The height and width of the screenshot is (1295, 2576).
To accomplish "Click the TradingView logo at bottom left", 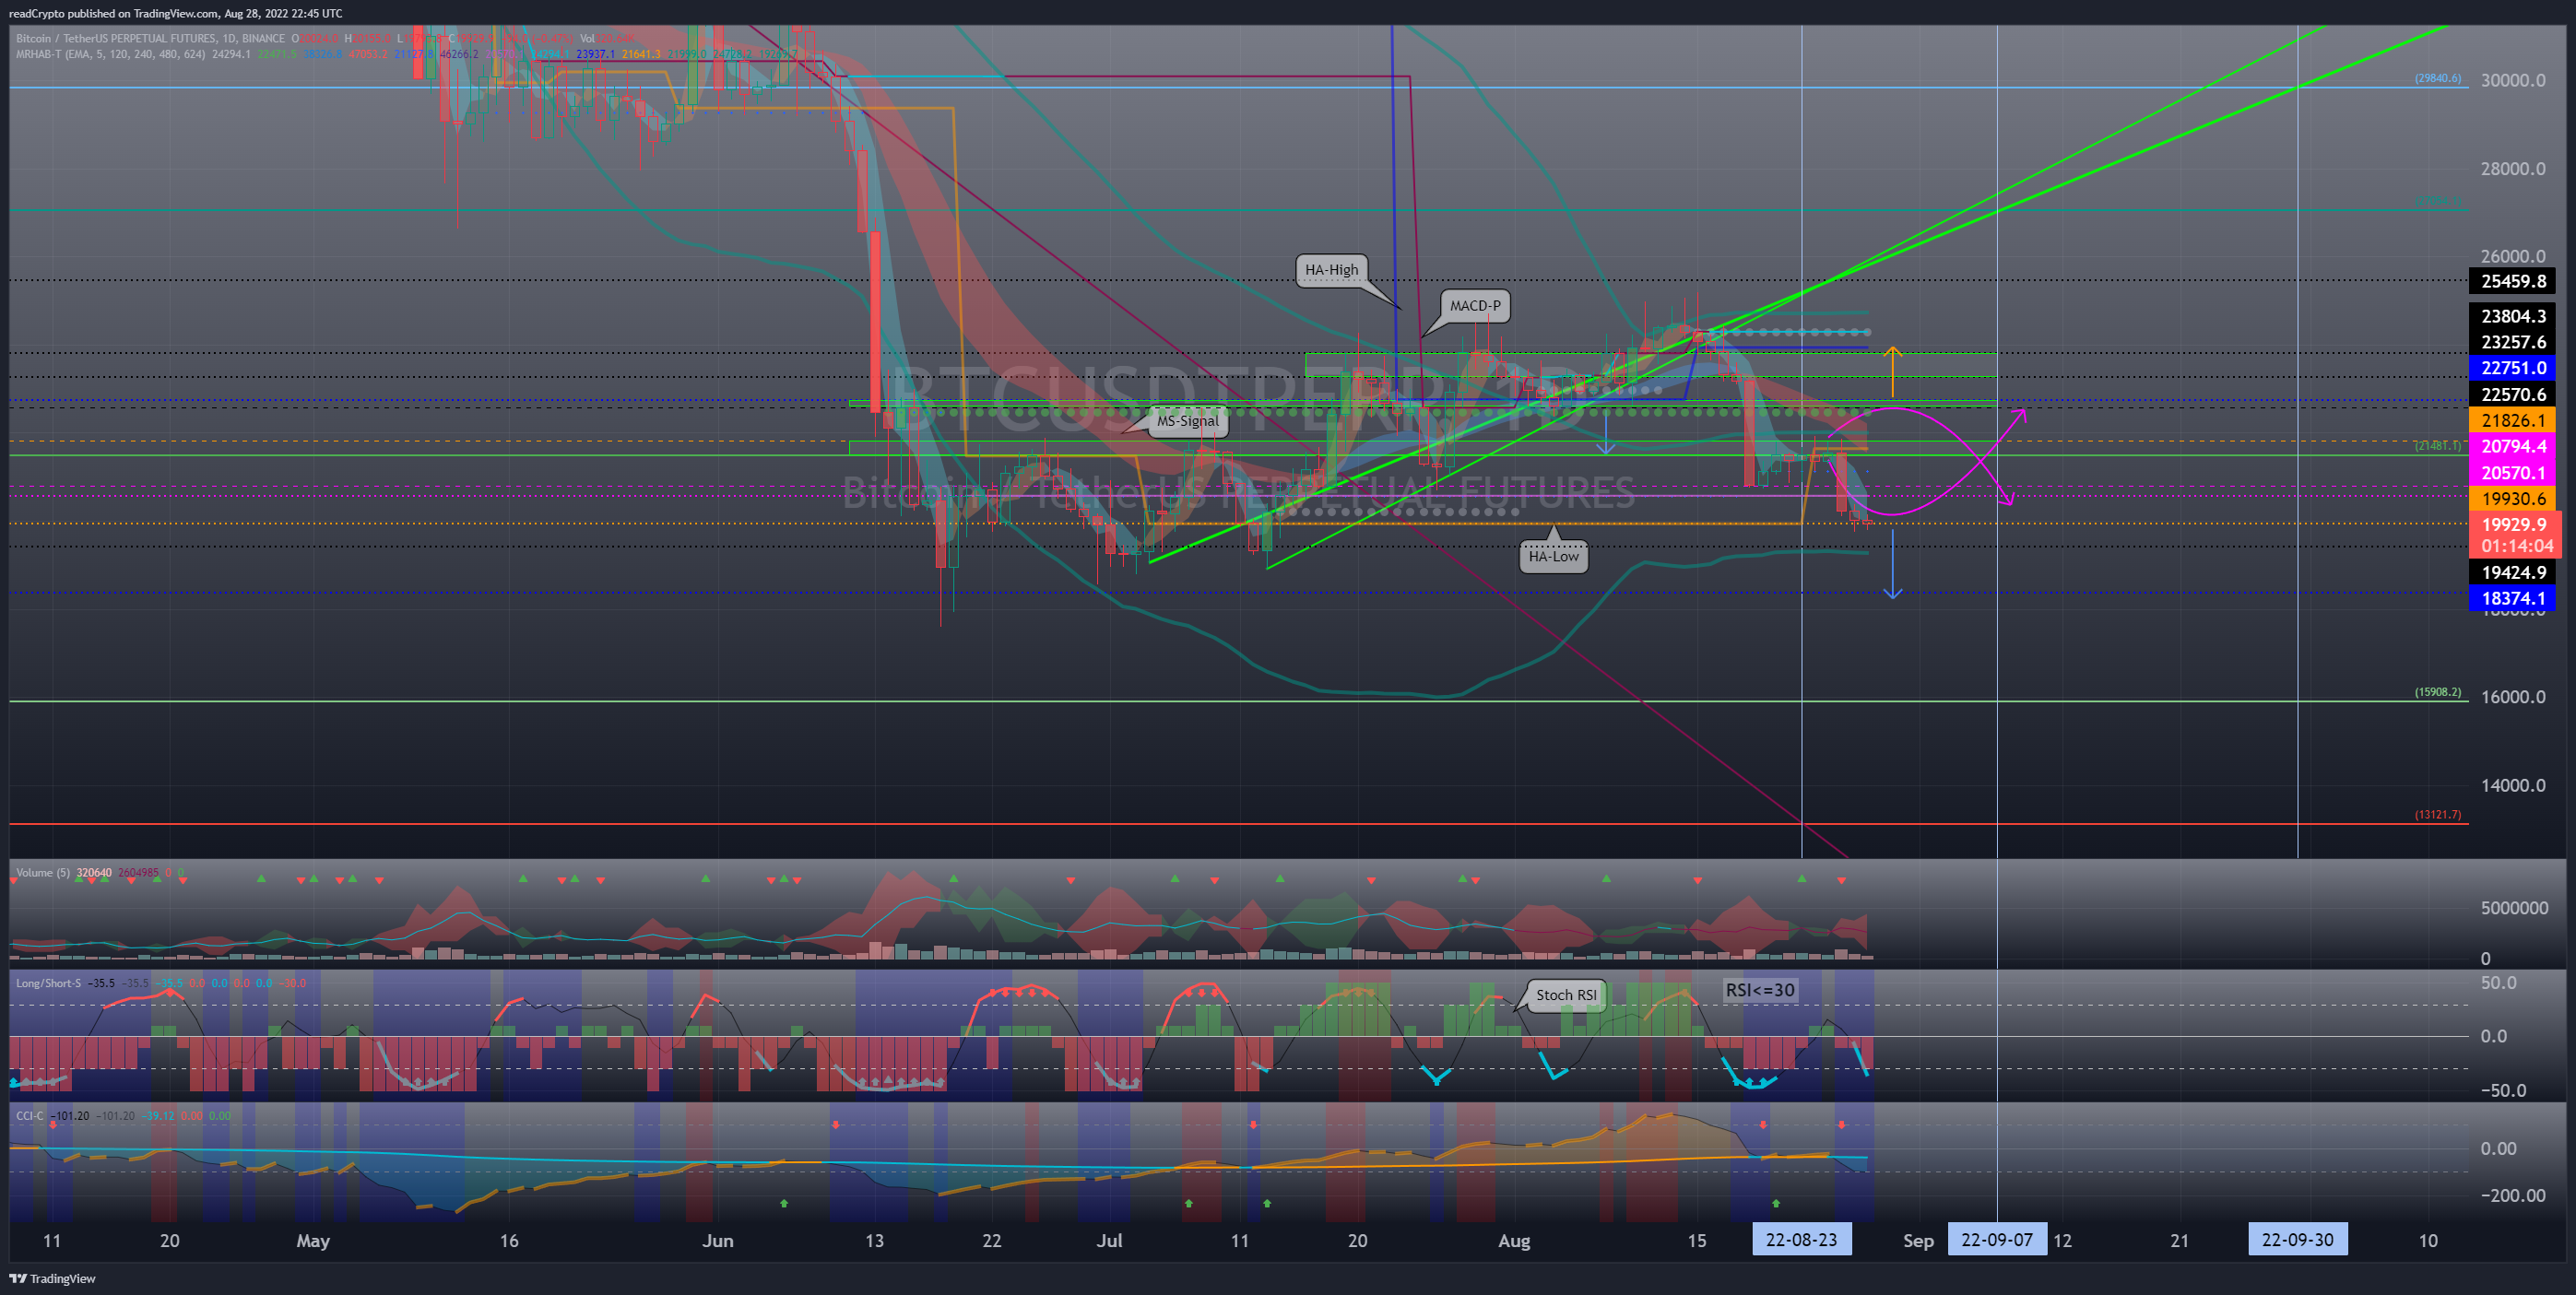I will pos(52,1278).
